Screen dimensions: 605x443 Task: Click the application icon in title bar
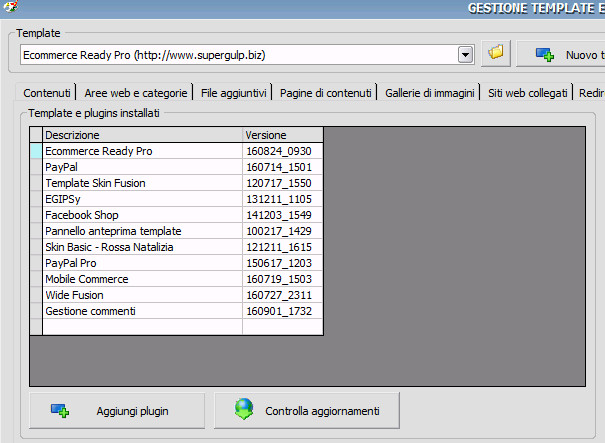(x=9, y=5)
